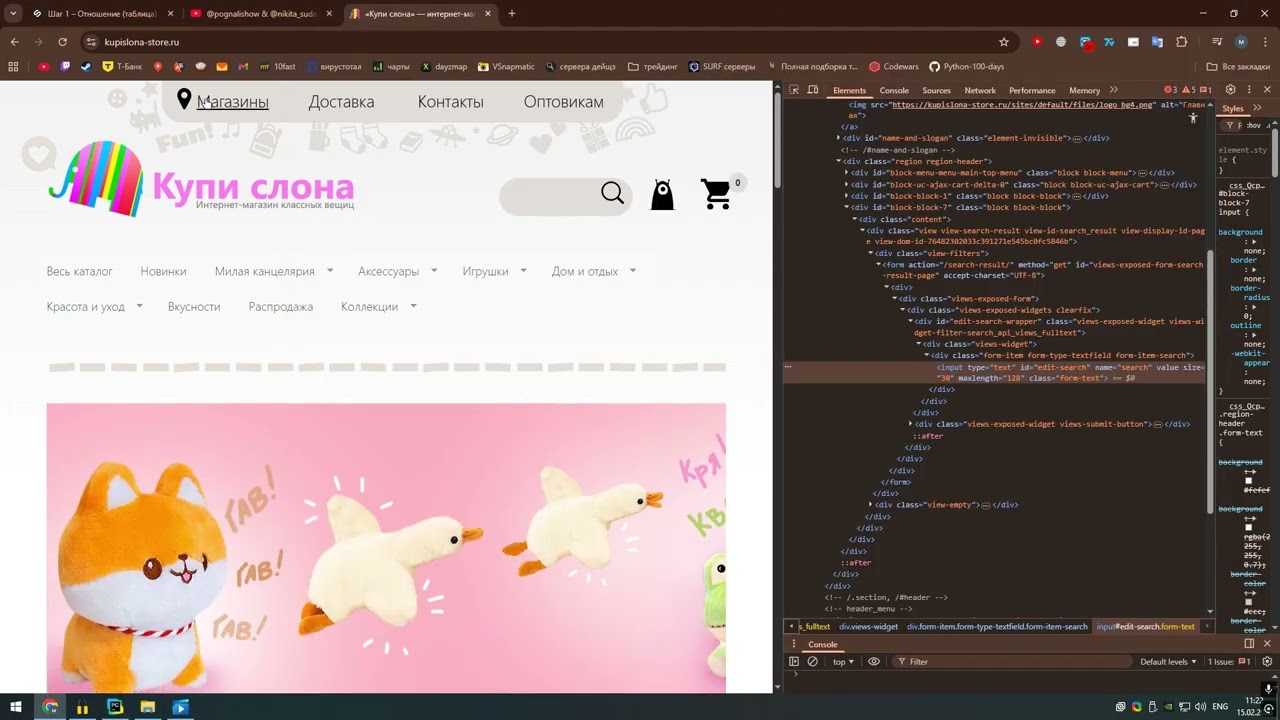Bookmark this page with the star icon
Screen dimensions: 1280x720
[x=1004, y=42]
